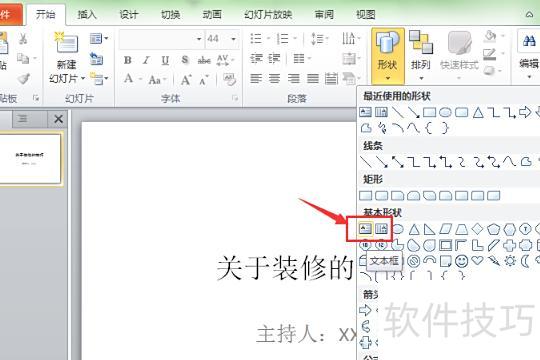Toggle text Shadow formatting
Viewport: 540px width, 360px height.
click(185, 60)
